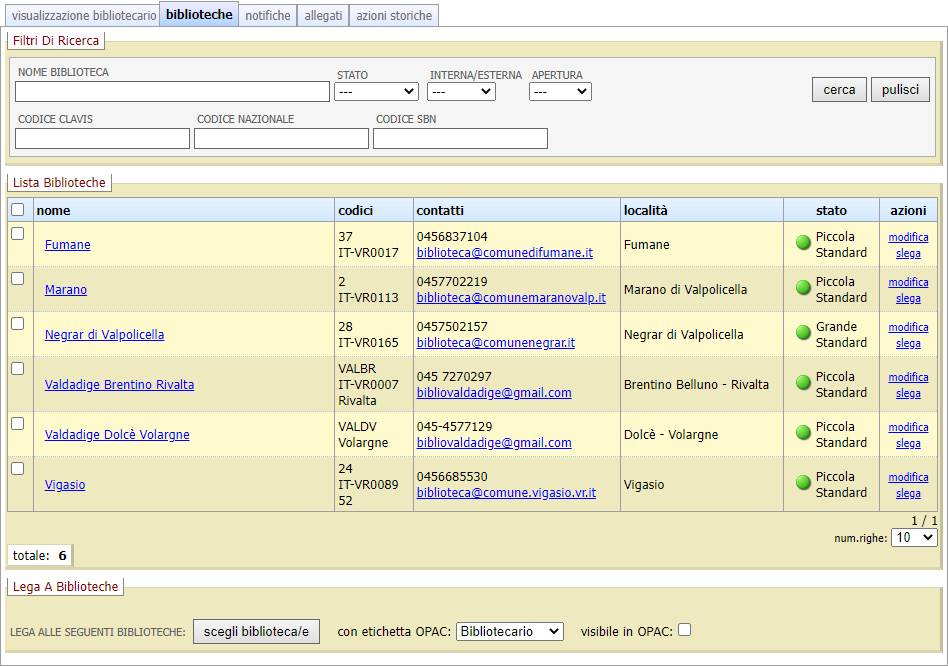Click slega for the Vigasio library
This screenshot has height=666, width=948.
tap(908, 493)
